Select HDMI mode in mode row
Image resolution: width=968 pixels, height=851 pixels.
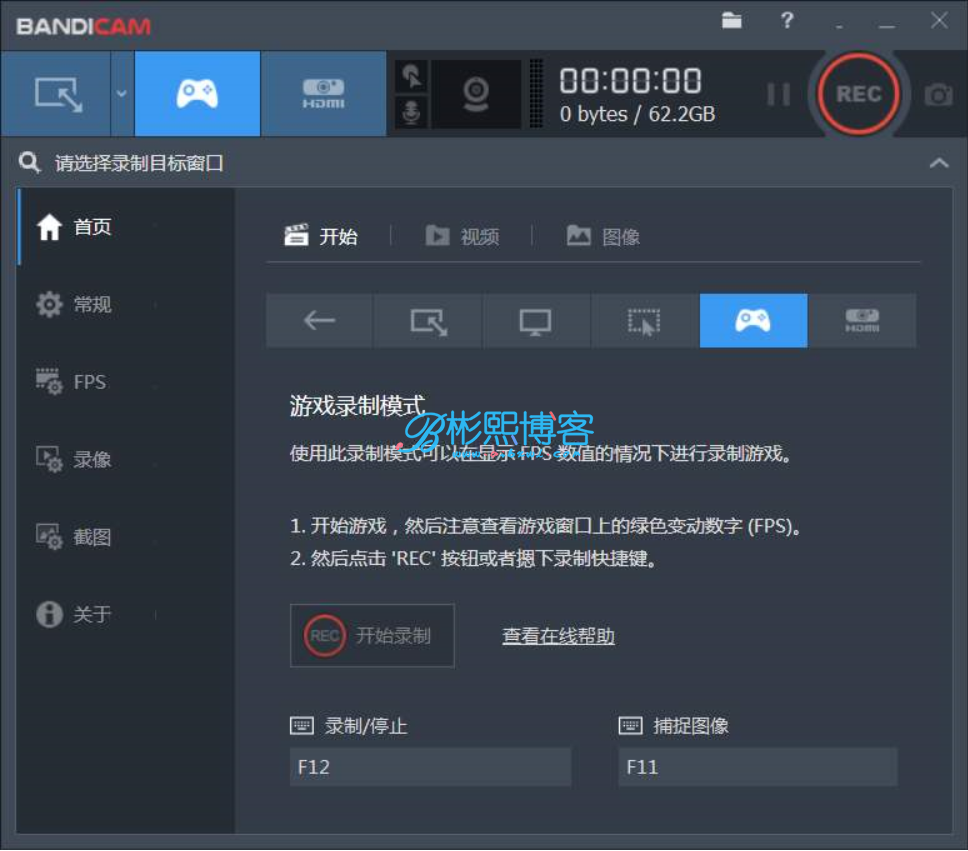(x=862, y=321)
